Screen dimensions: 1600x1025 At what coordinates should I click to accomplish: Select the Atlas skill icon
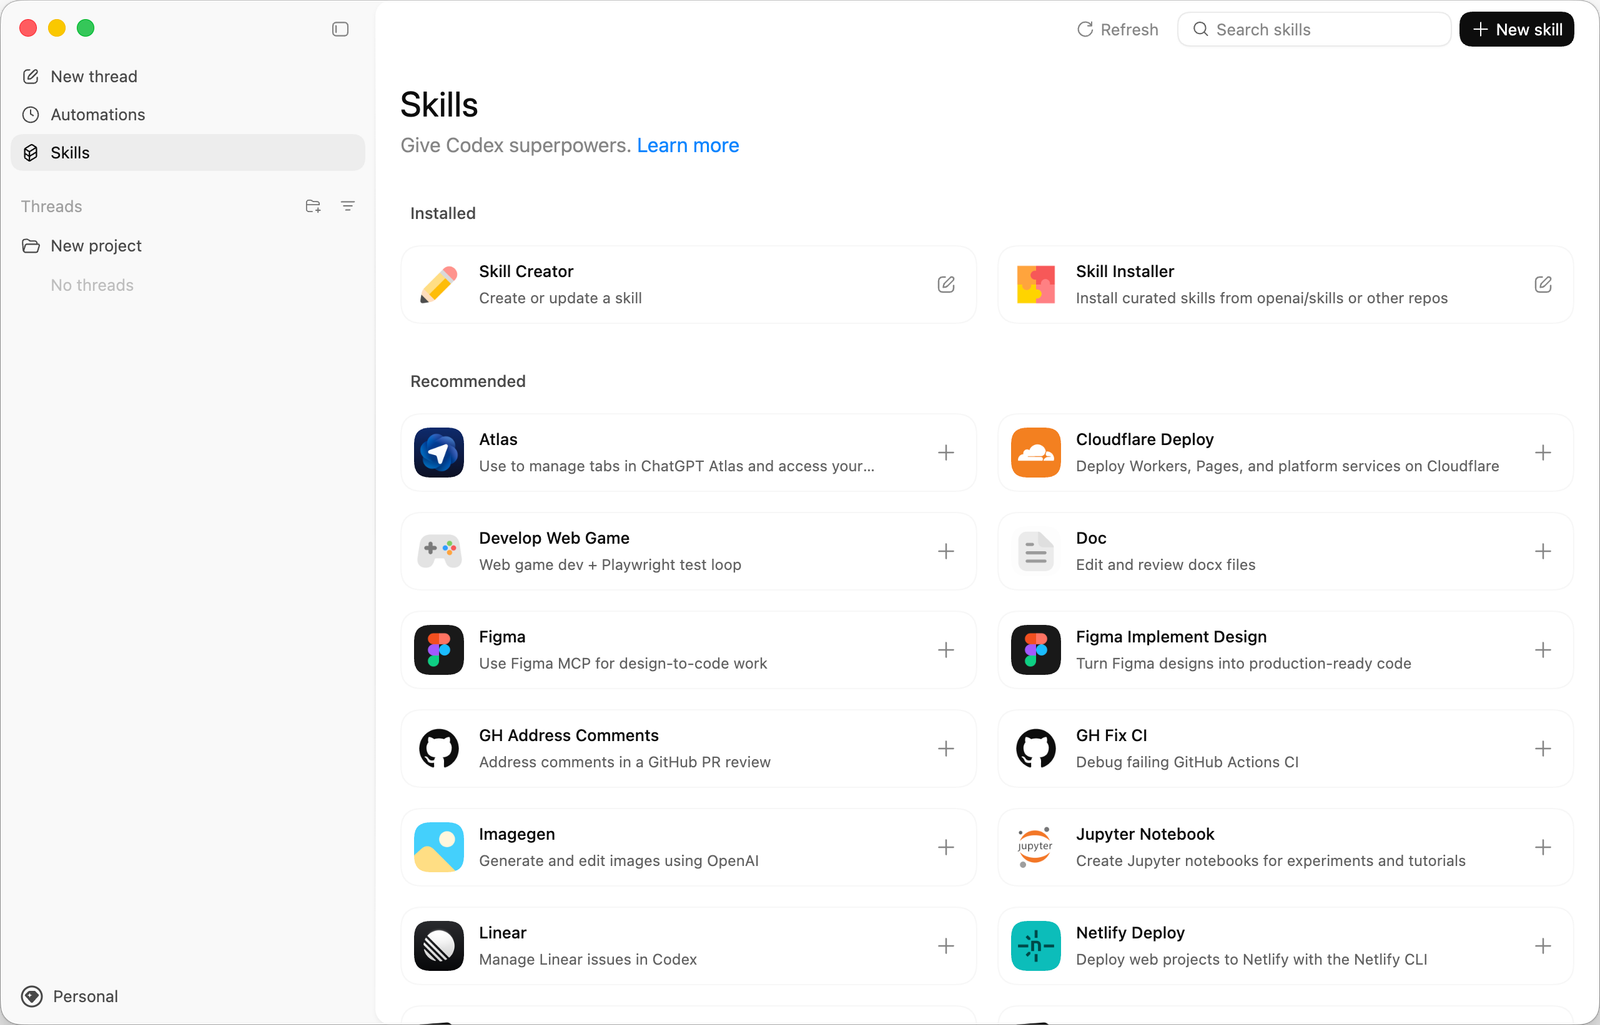(x=438, y=452)
